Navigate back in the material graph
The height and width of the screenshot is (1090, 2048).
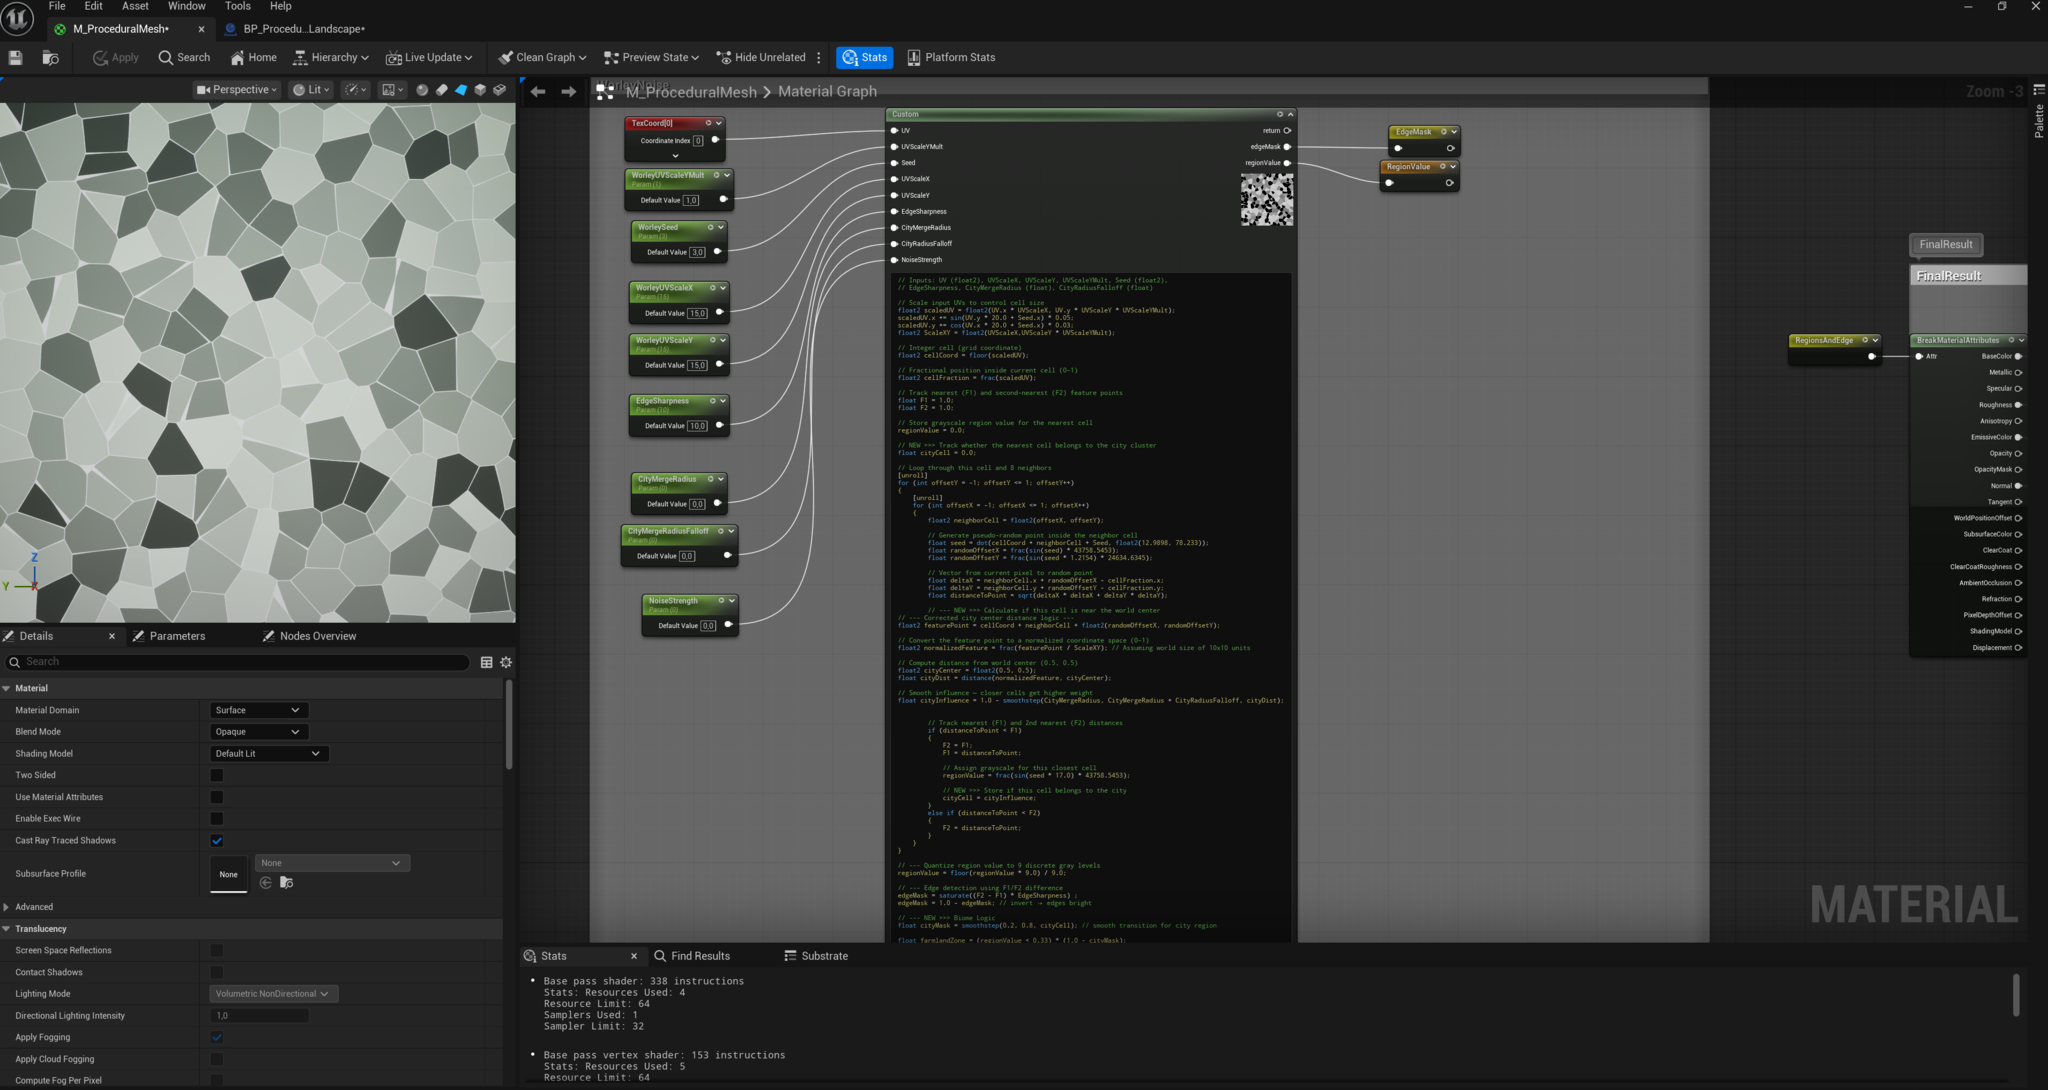538,92
